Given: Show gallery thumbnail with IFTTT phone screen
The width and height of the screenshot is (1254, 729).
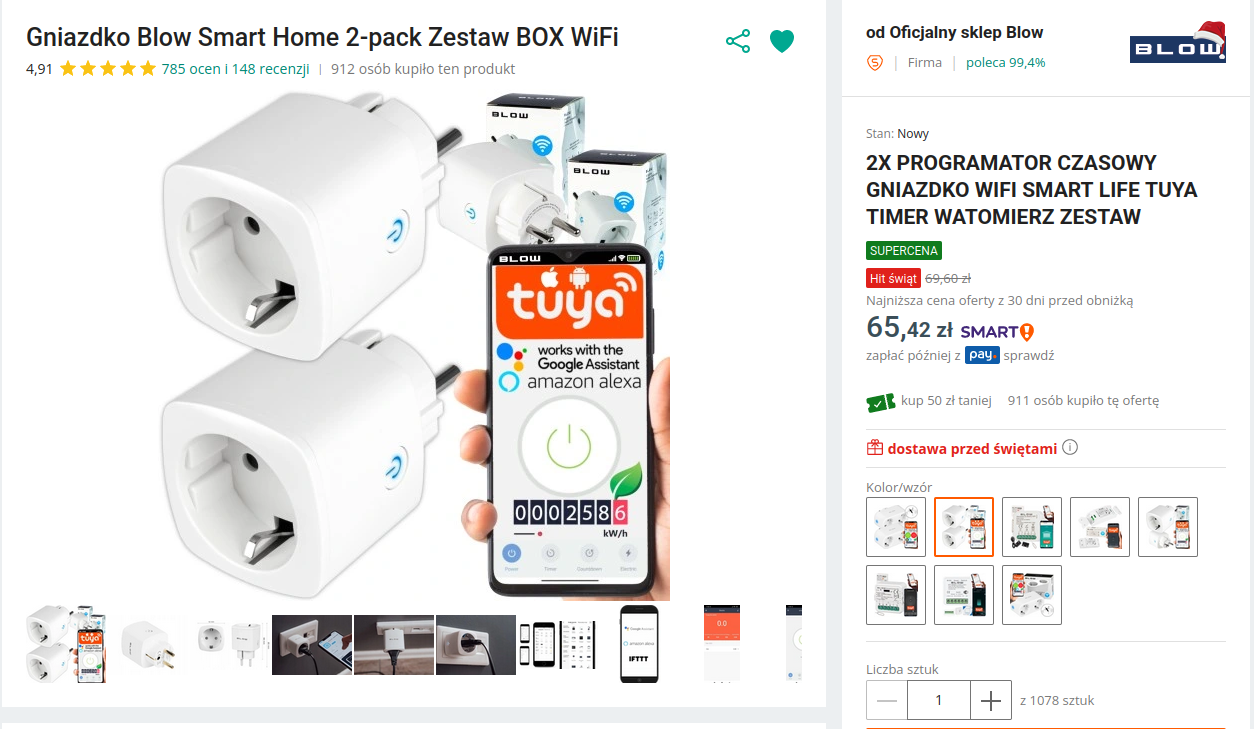Looking at the screenshot, I should pyautogui.click(x=639, y=643).
